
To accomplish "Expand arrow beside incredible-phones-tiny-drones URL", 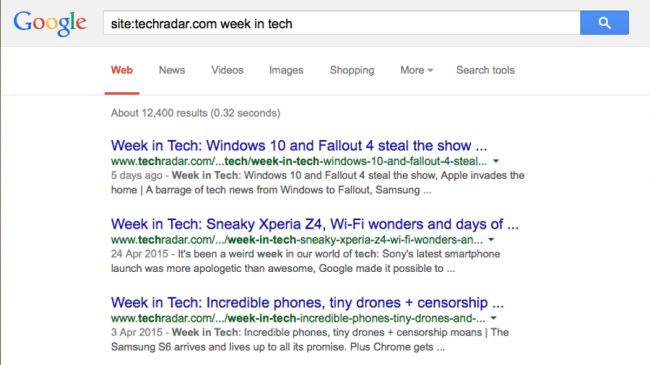I will tap(494, 318).
